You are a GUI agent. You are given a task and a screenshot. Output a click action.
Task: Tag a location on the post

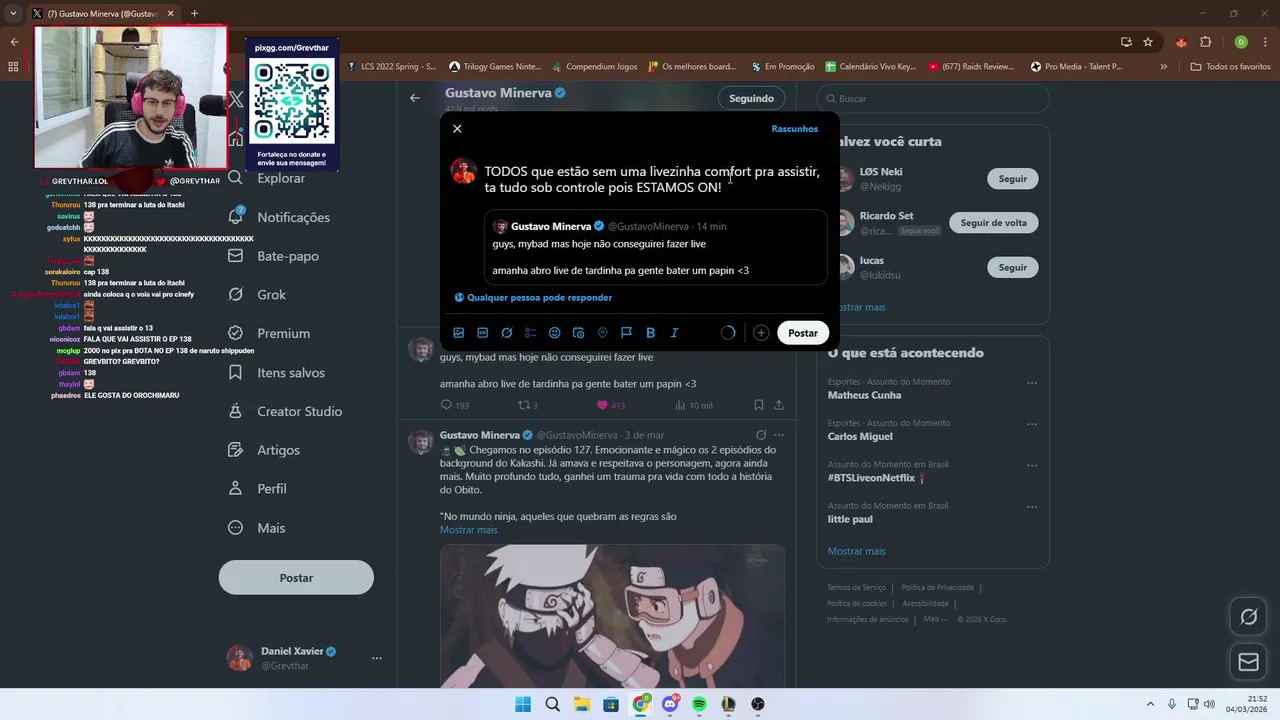603,333
